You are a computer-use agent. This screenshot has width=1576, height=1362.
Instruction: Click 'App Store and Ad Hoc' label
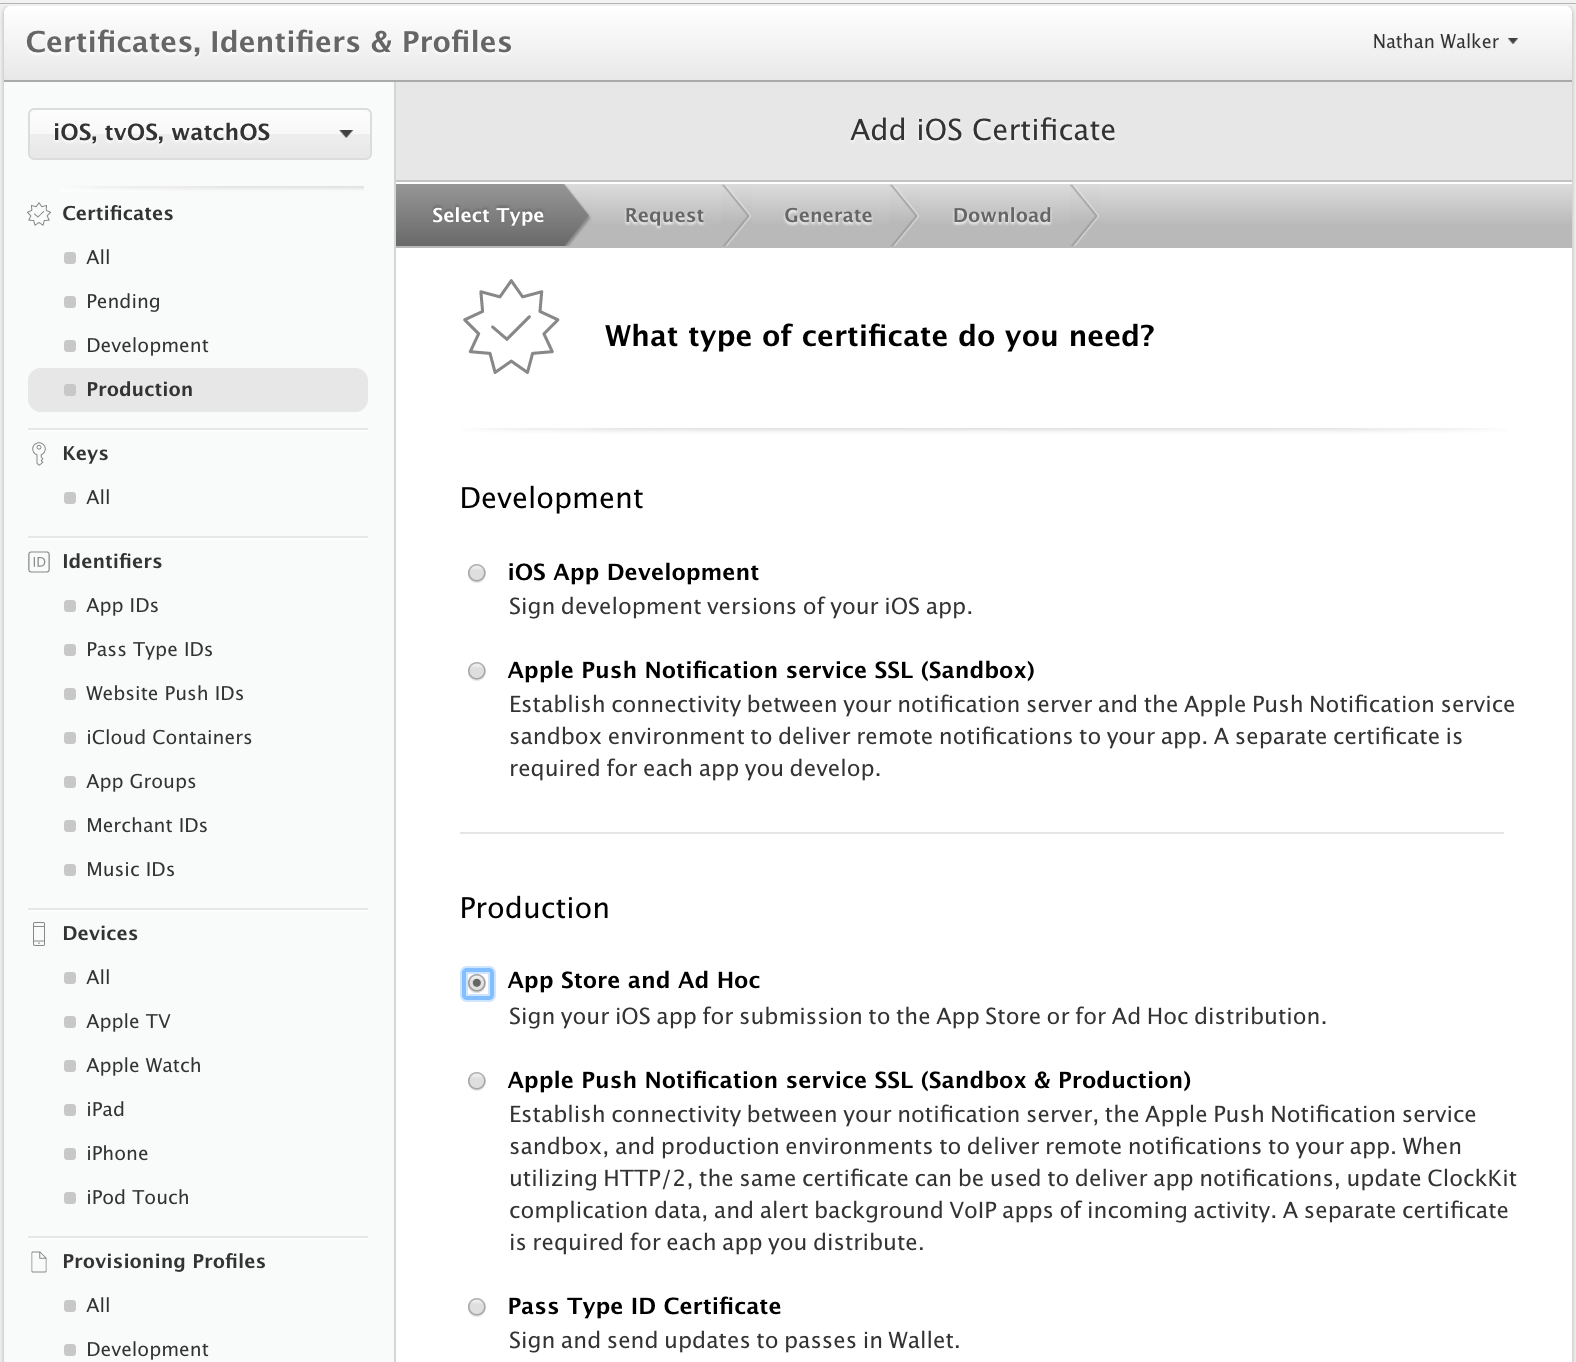[x=634, y=981]
